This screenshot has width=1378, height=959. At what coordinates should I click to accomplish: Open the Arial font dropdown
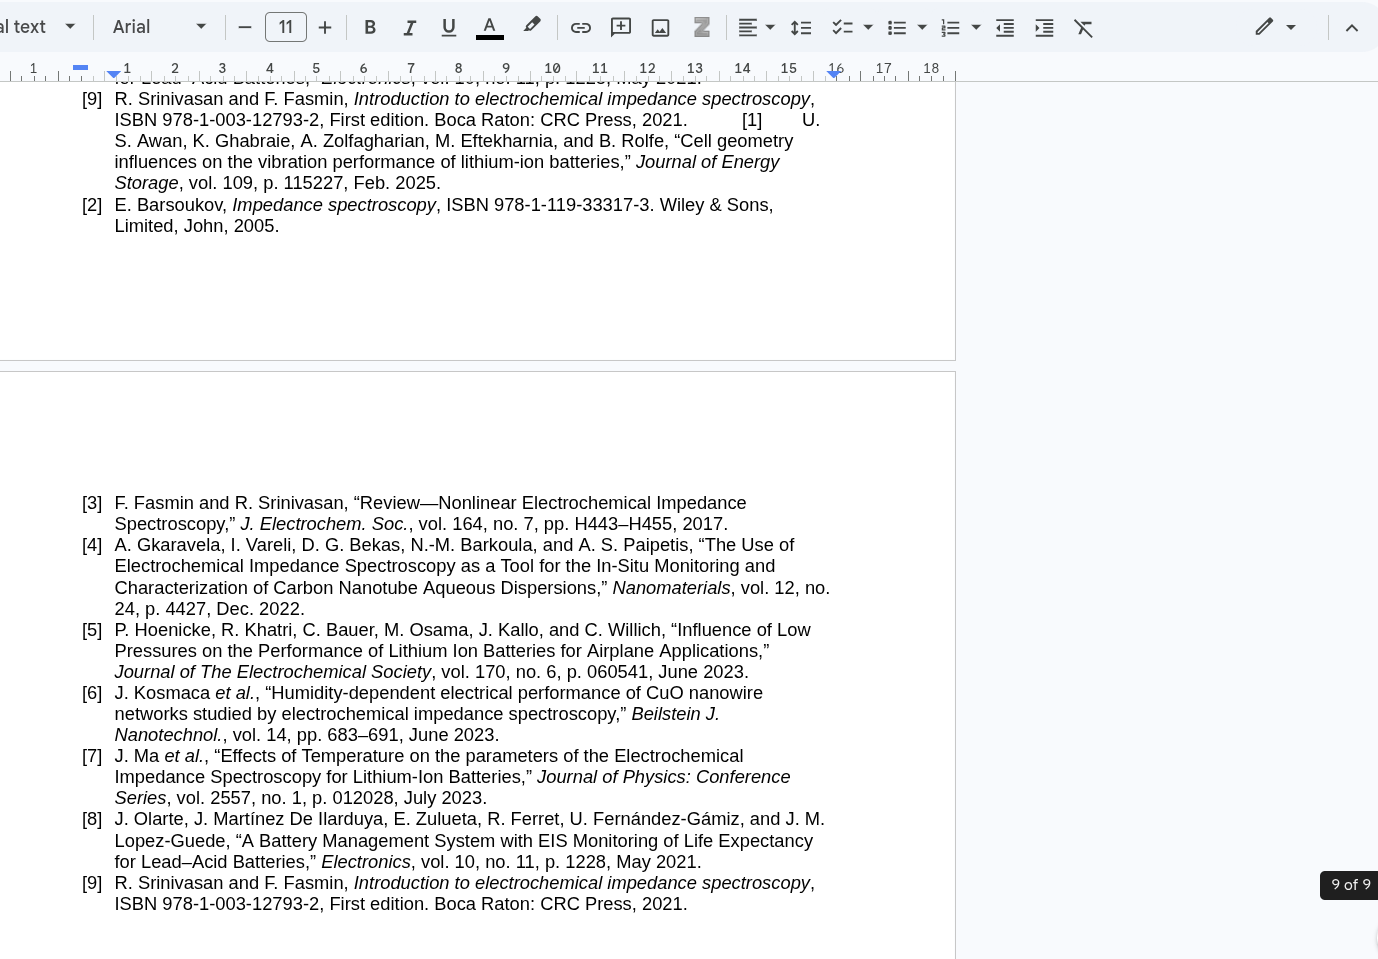[x=160, y=27]
